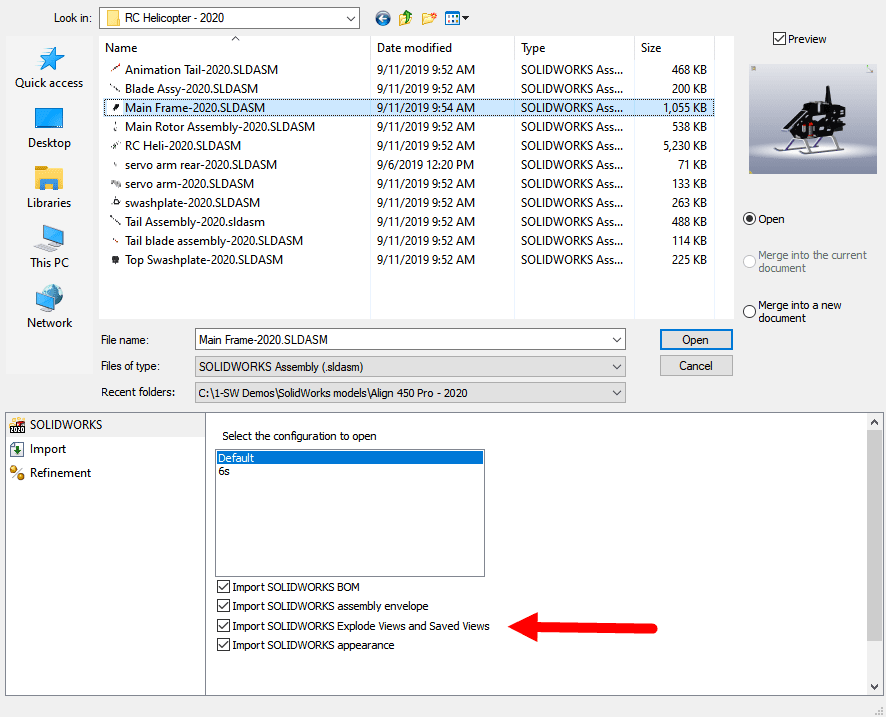Click the Open button

pos(696,340)
